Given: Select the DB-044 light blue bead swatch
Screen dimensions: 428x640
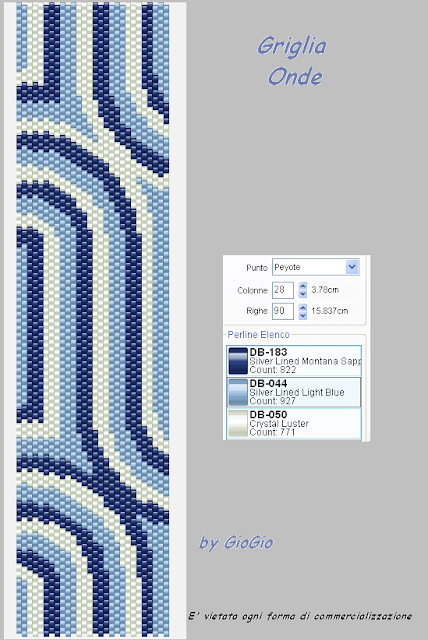Looking at the screenshot, I should 238,392.
